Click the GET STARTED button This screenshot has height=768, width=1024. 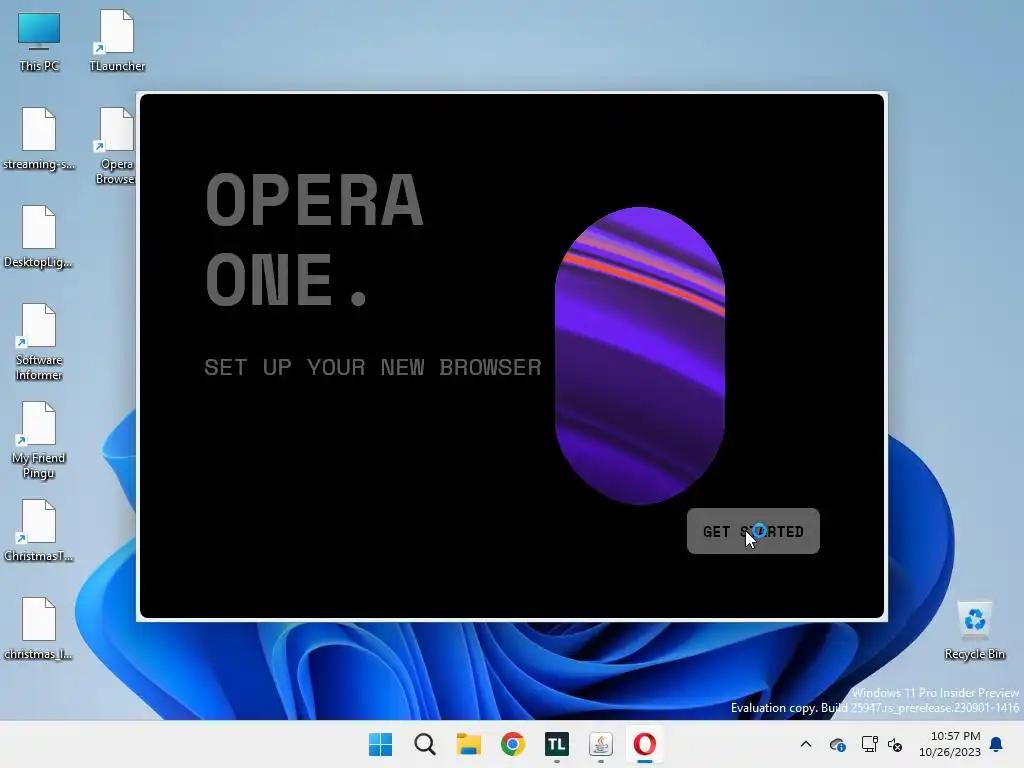pos(753,531)
